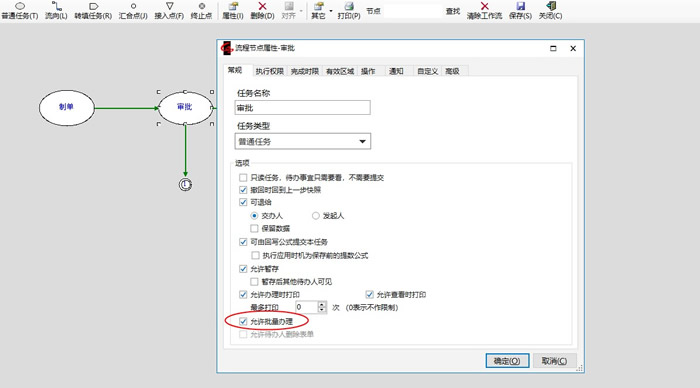Select the 终止点 tool
This screenshot has height=388, width=700.
[201, 11]
